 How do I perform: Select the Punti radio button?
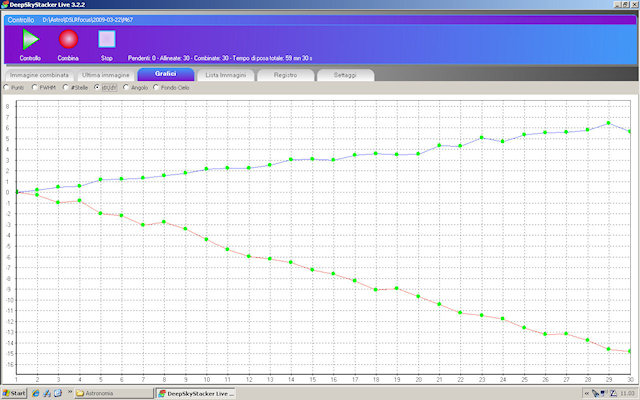coord(6,87)
